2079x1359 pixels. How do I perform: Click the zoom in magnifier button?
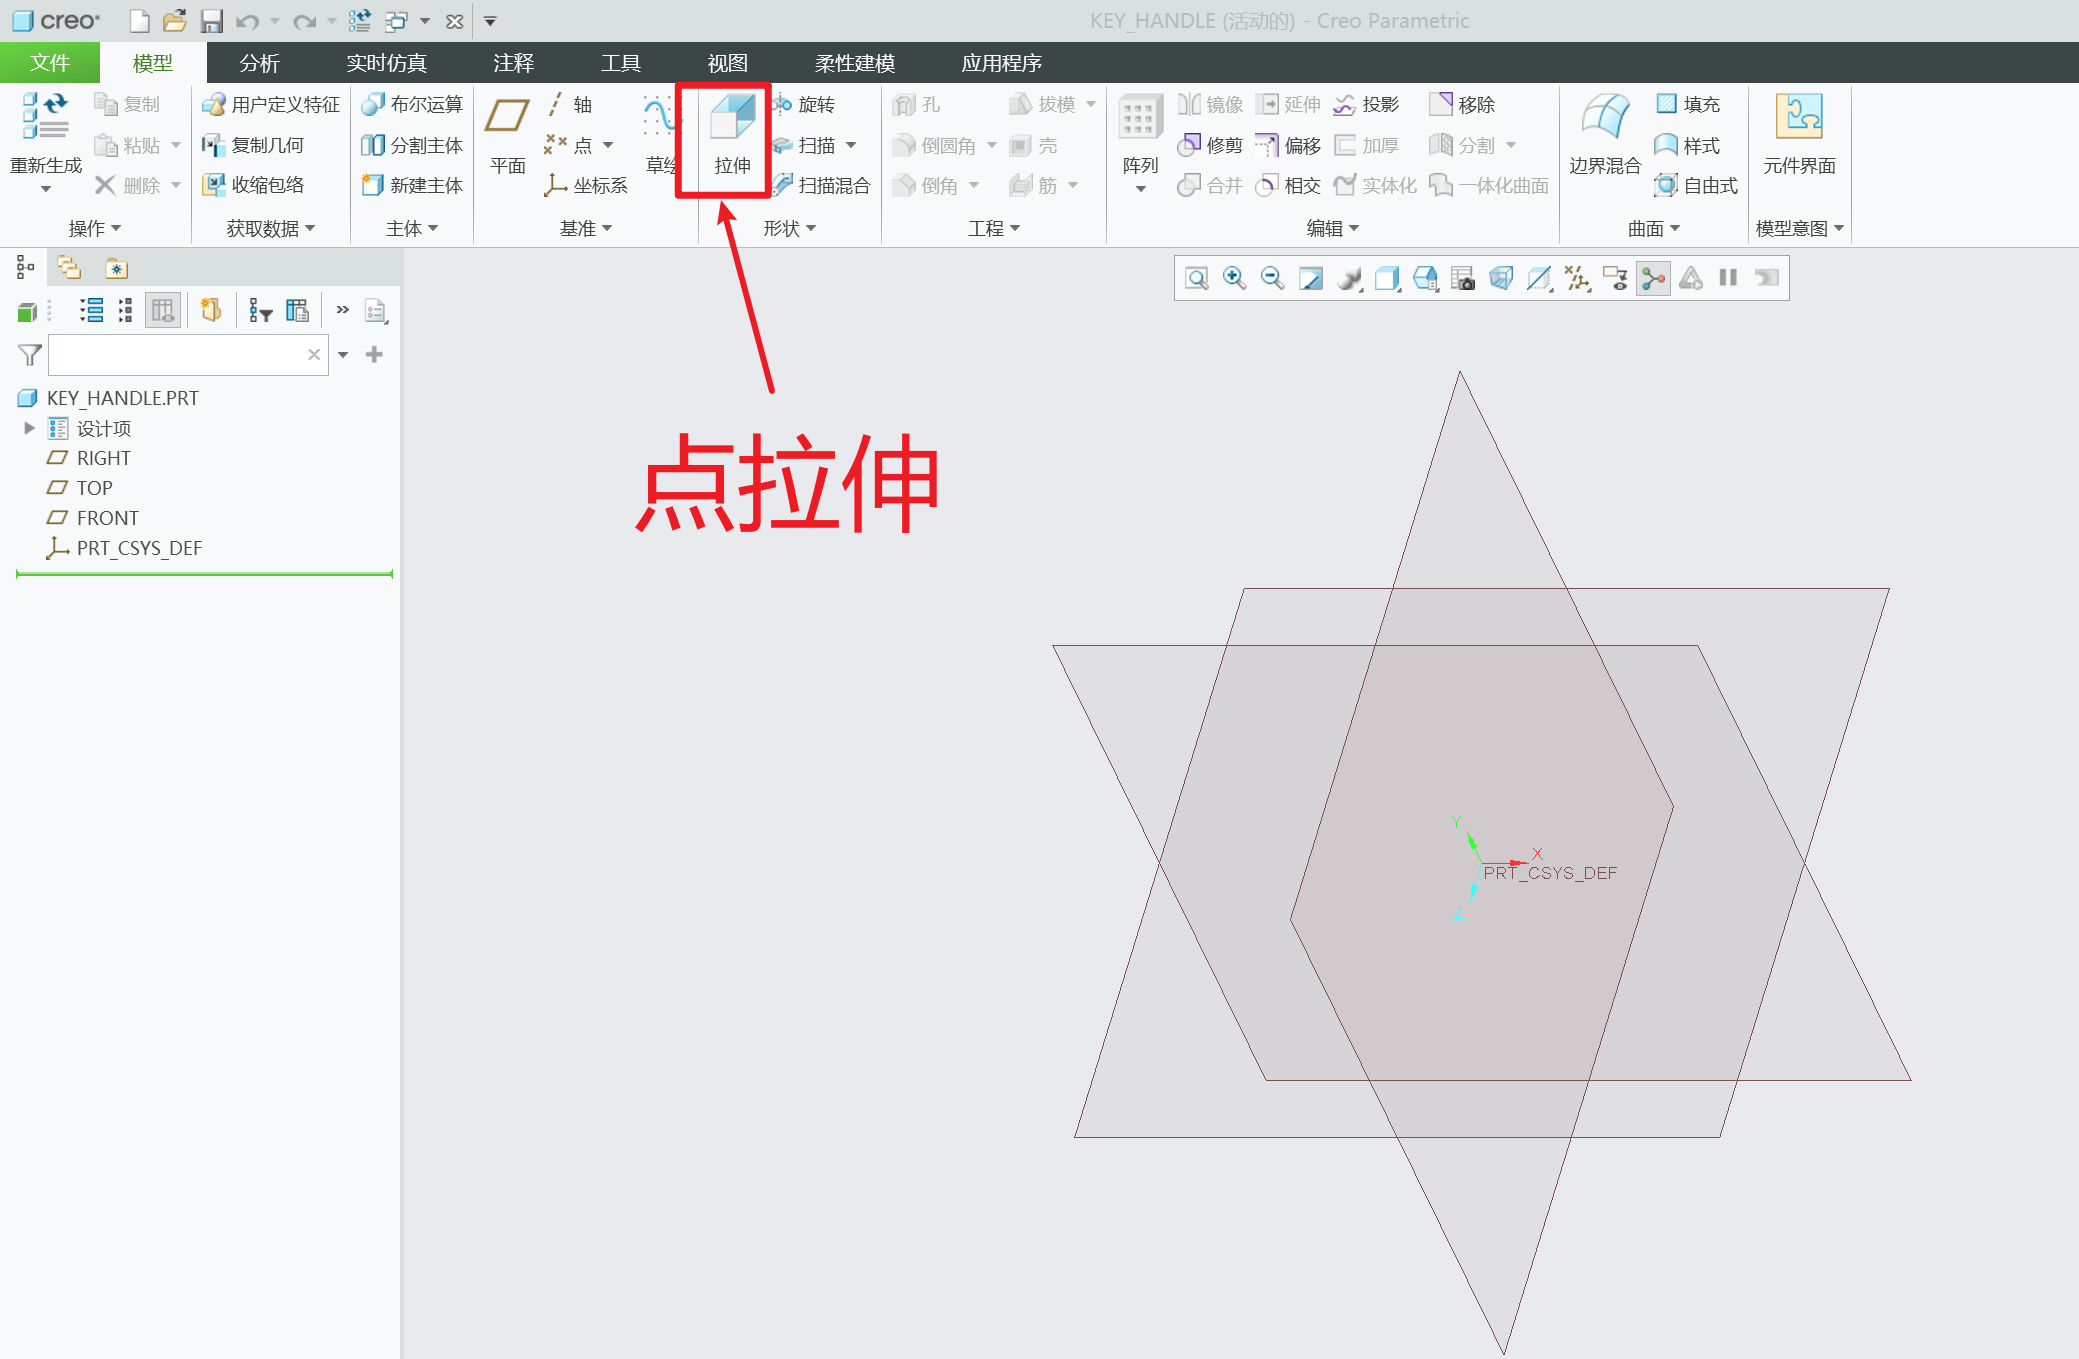click(x=1235, y=278)
